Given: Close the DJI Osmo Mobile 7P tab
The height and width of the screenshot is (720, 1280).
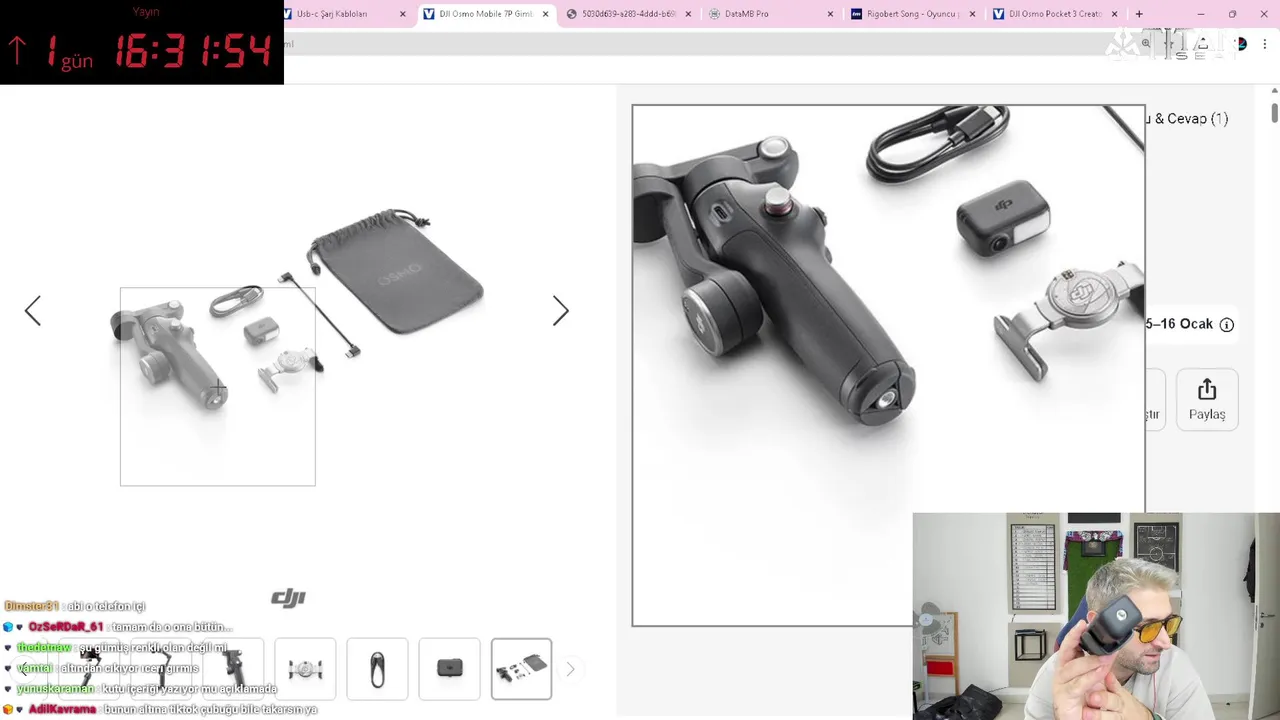Looking at the screenshot, I should click(x=545, y=14).
